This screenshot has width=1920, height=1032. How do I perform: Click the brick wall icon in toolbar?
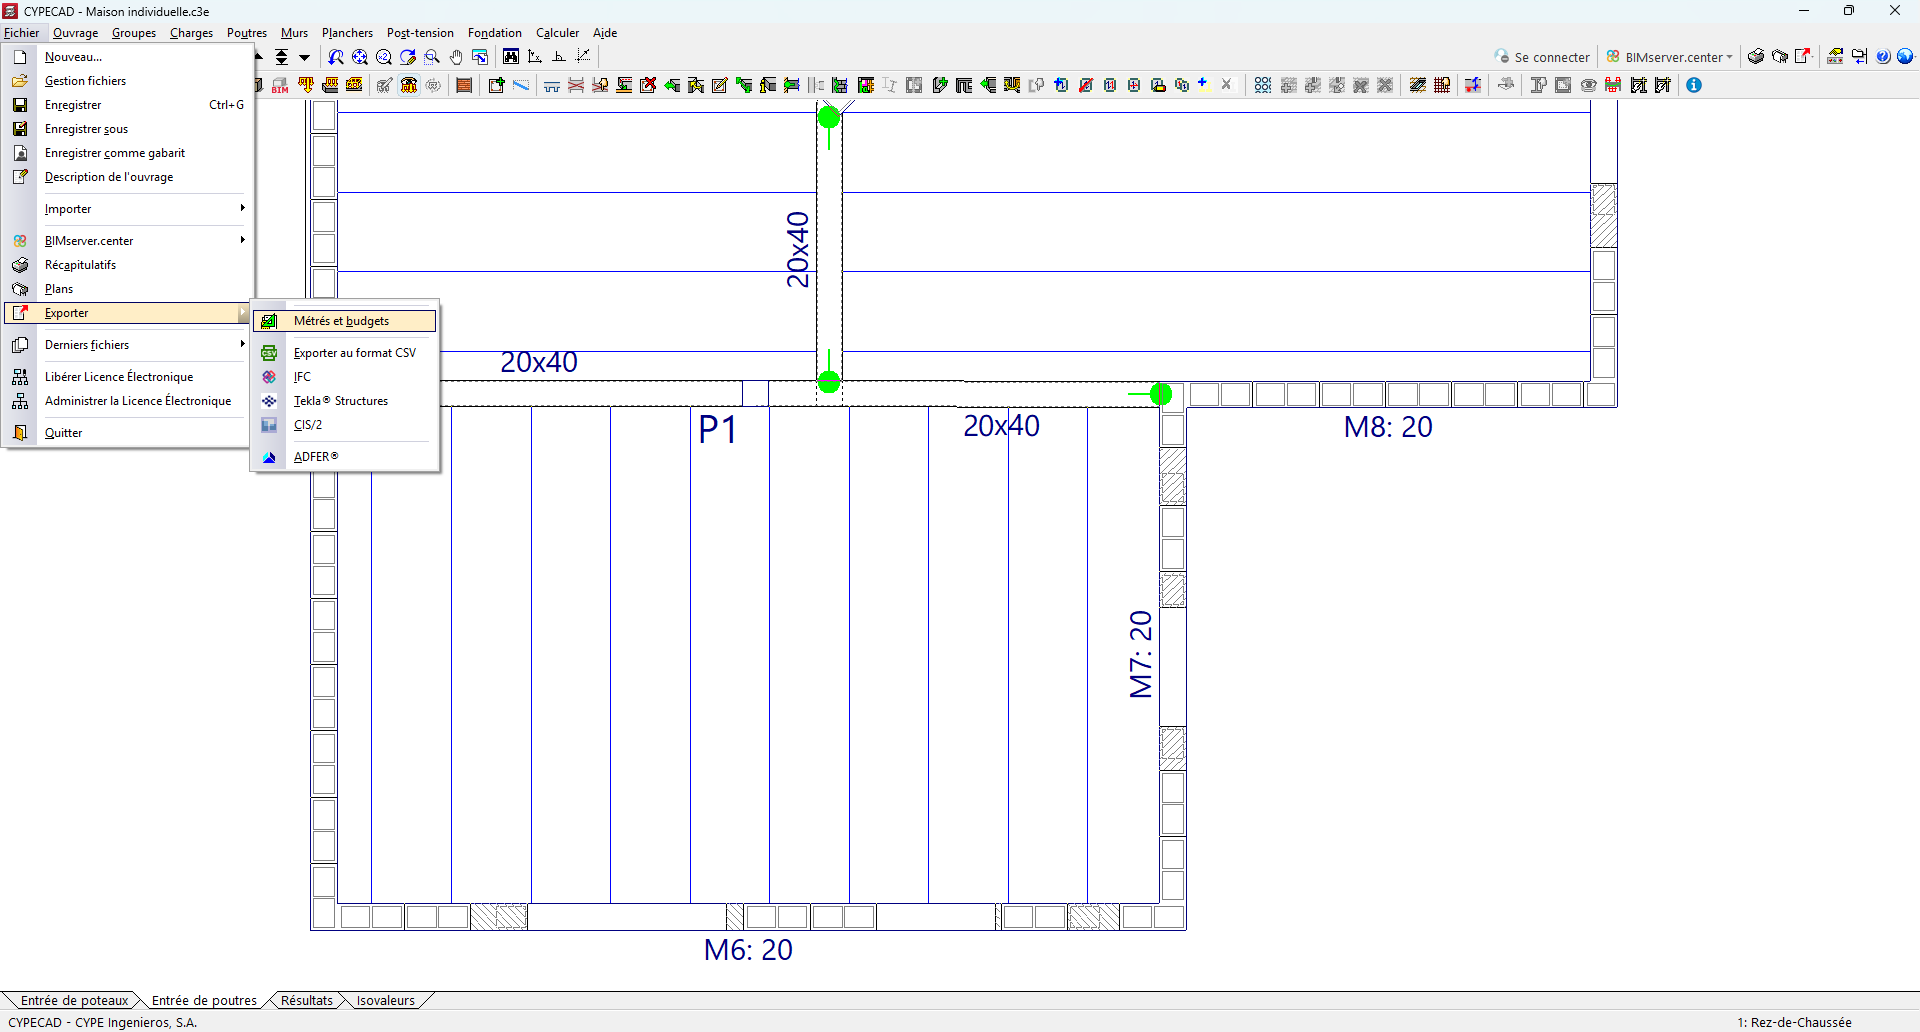click(464, 85)
